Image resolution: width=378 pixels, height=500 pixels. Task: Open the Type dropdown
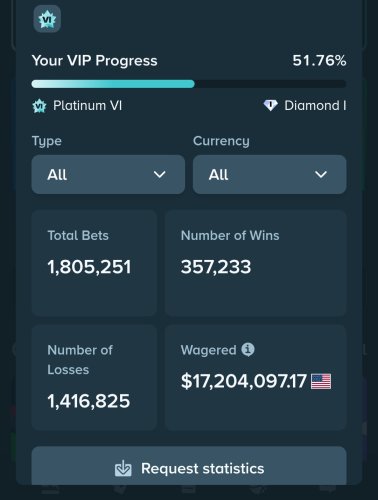pos(108,174)
